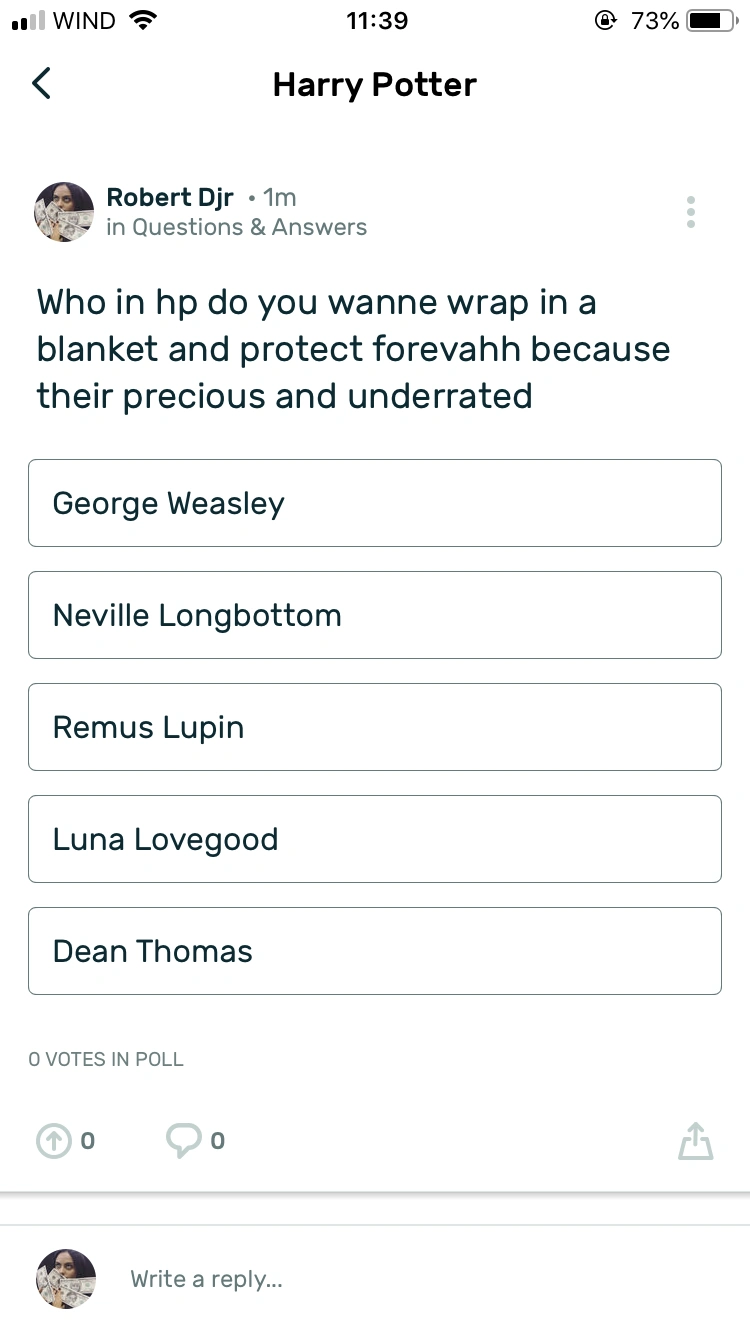
Task: Open the Questions & Answers category
Action: pos(249,228)
